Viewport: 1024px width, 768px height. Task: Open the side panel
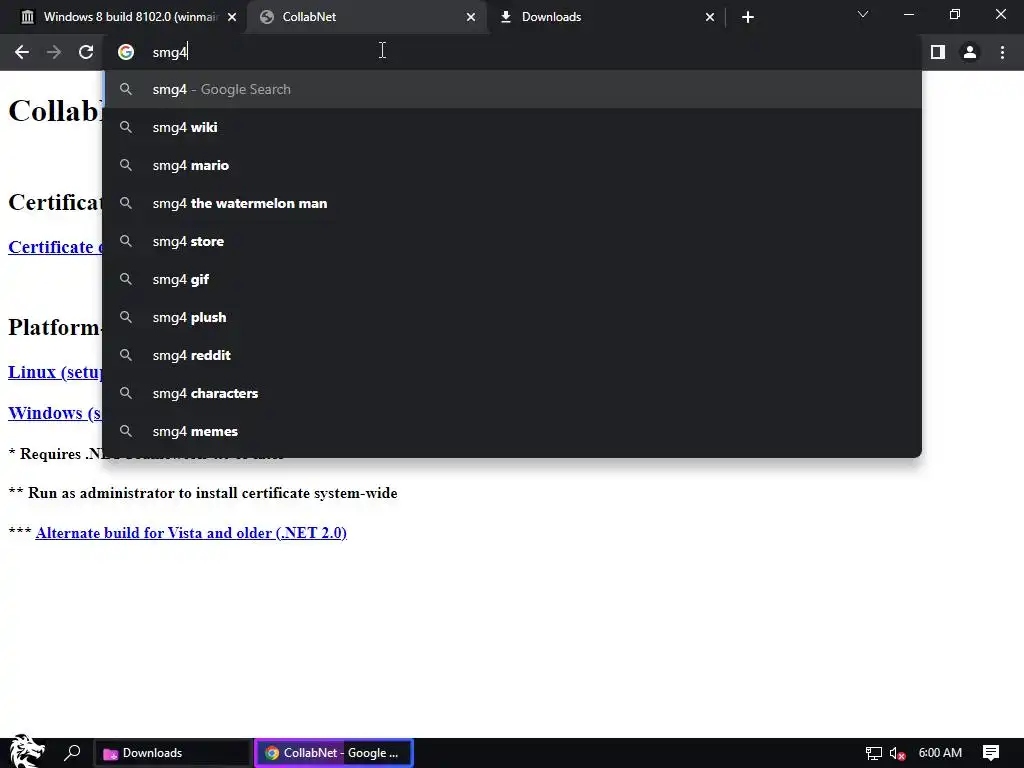coord(938,52)
